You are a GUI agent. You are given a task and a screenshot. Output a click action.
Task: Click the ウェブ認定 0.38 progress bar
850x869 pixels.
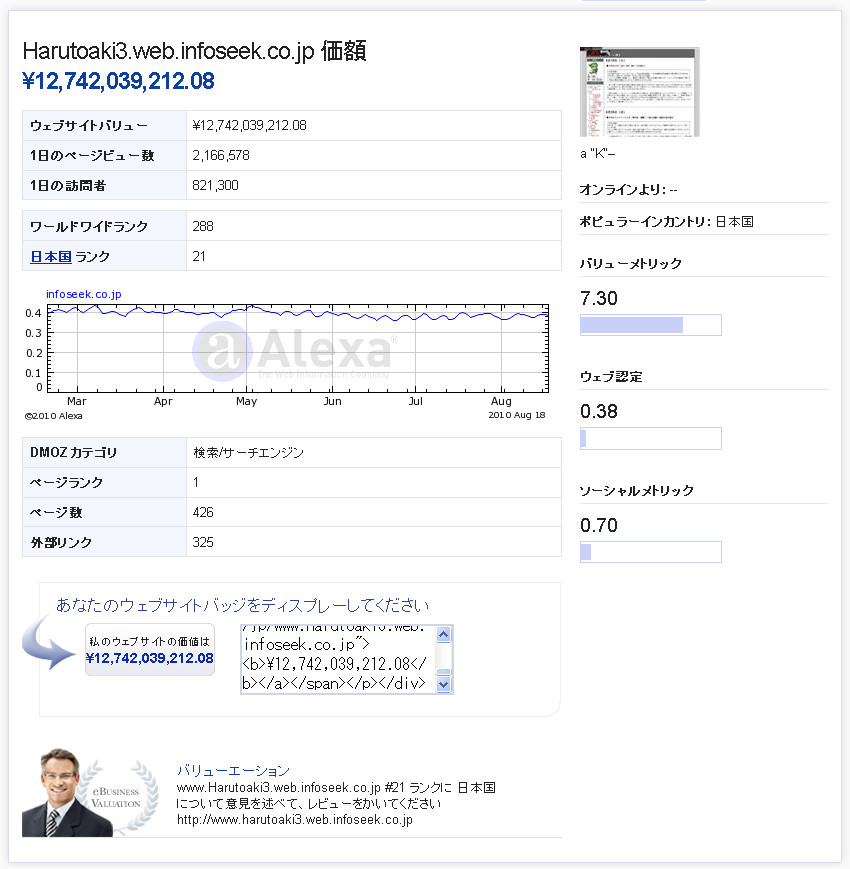point(651,438)
